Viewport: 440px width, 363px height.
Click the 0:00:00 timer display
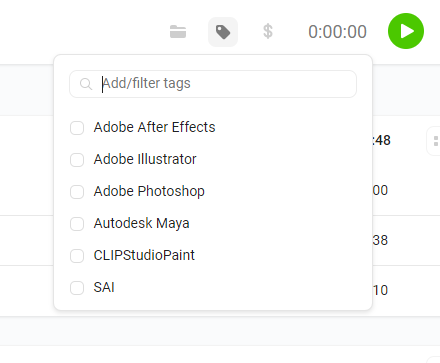point(337,32)
